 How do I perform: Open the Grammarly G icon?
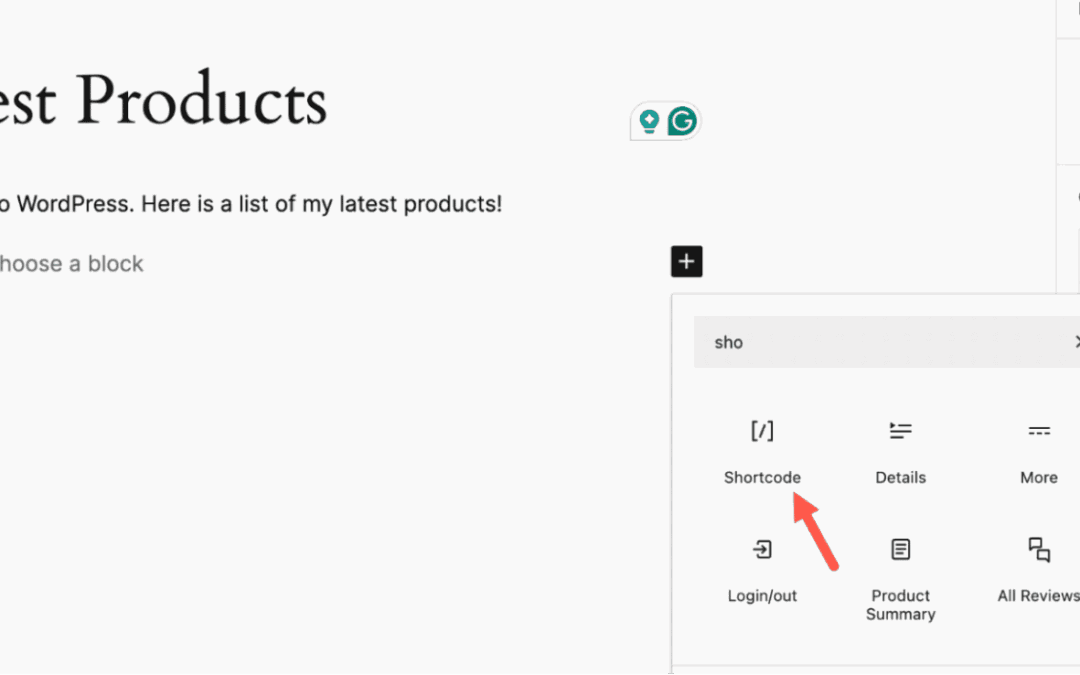click(x=682, y=122)
